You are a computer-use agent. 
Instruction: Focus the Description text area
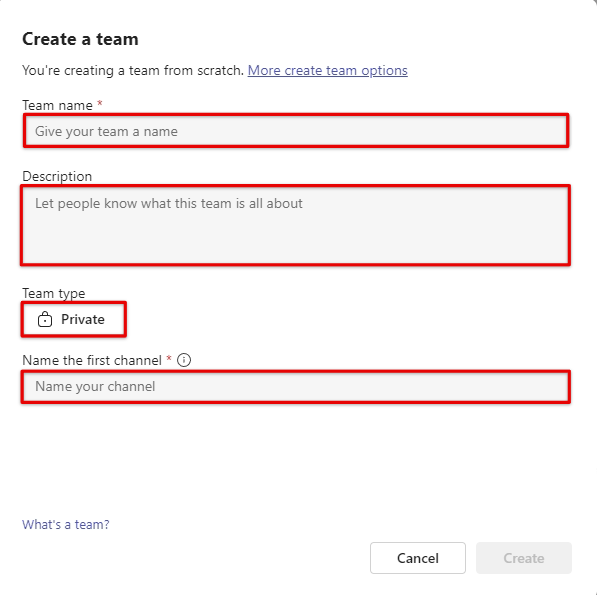295,225
